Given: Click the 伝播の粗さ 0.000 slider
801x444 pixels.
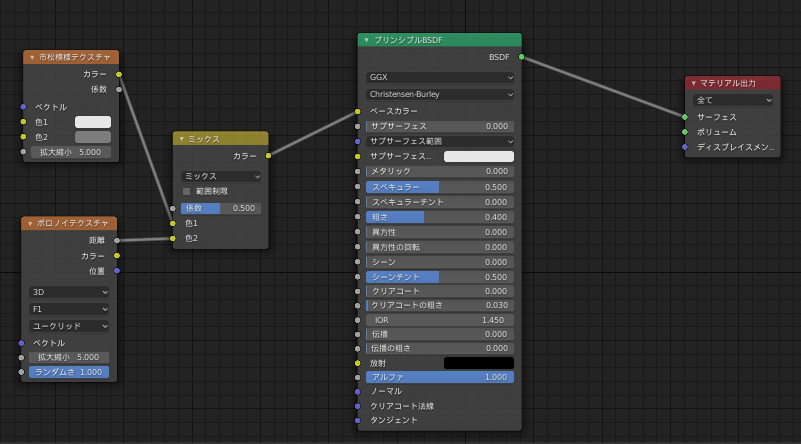Looking at the screenshot, I should [440, 348].
